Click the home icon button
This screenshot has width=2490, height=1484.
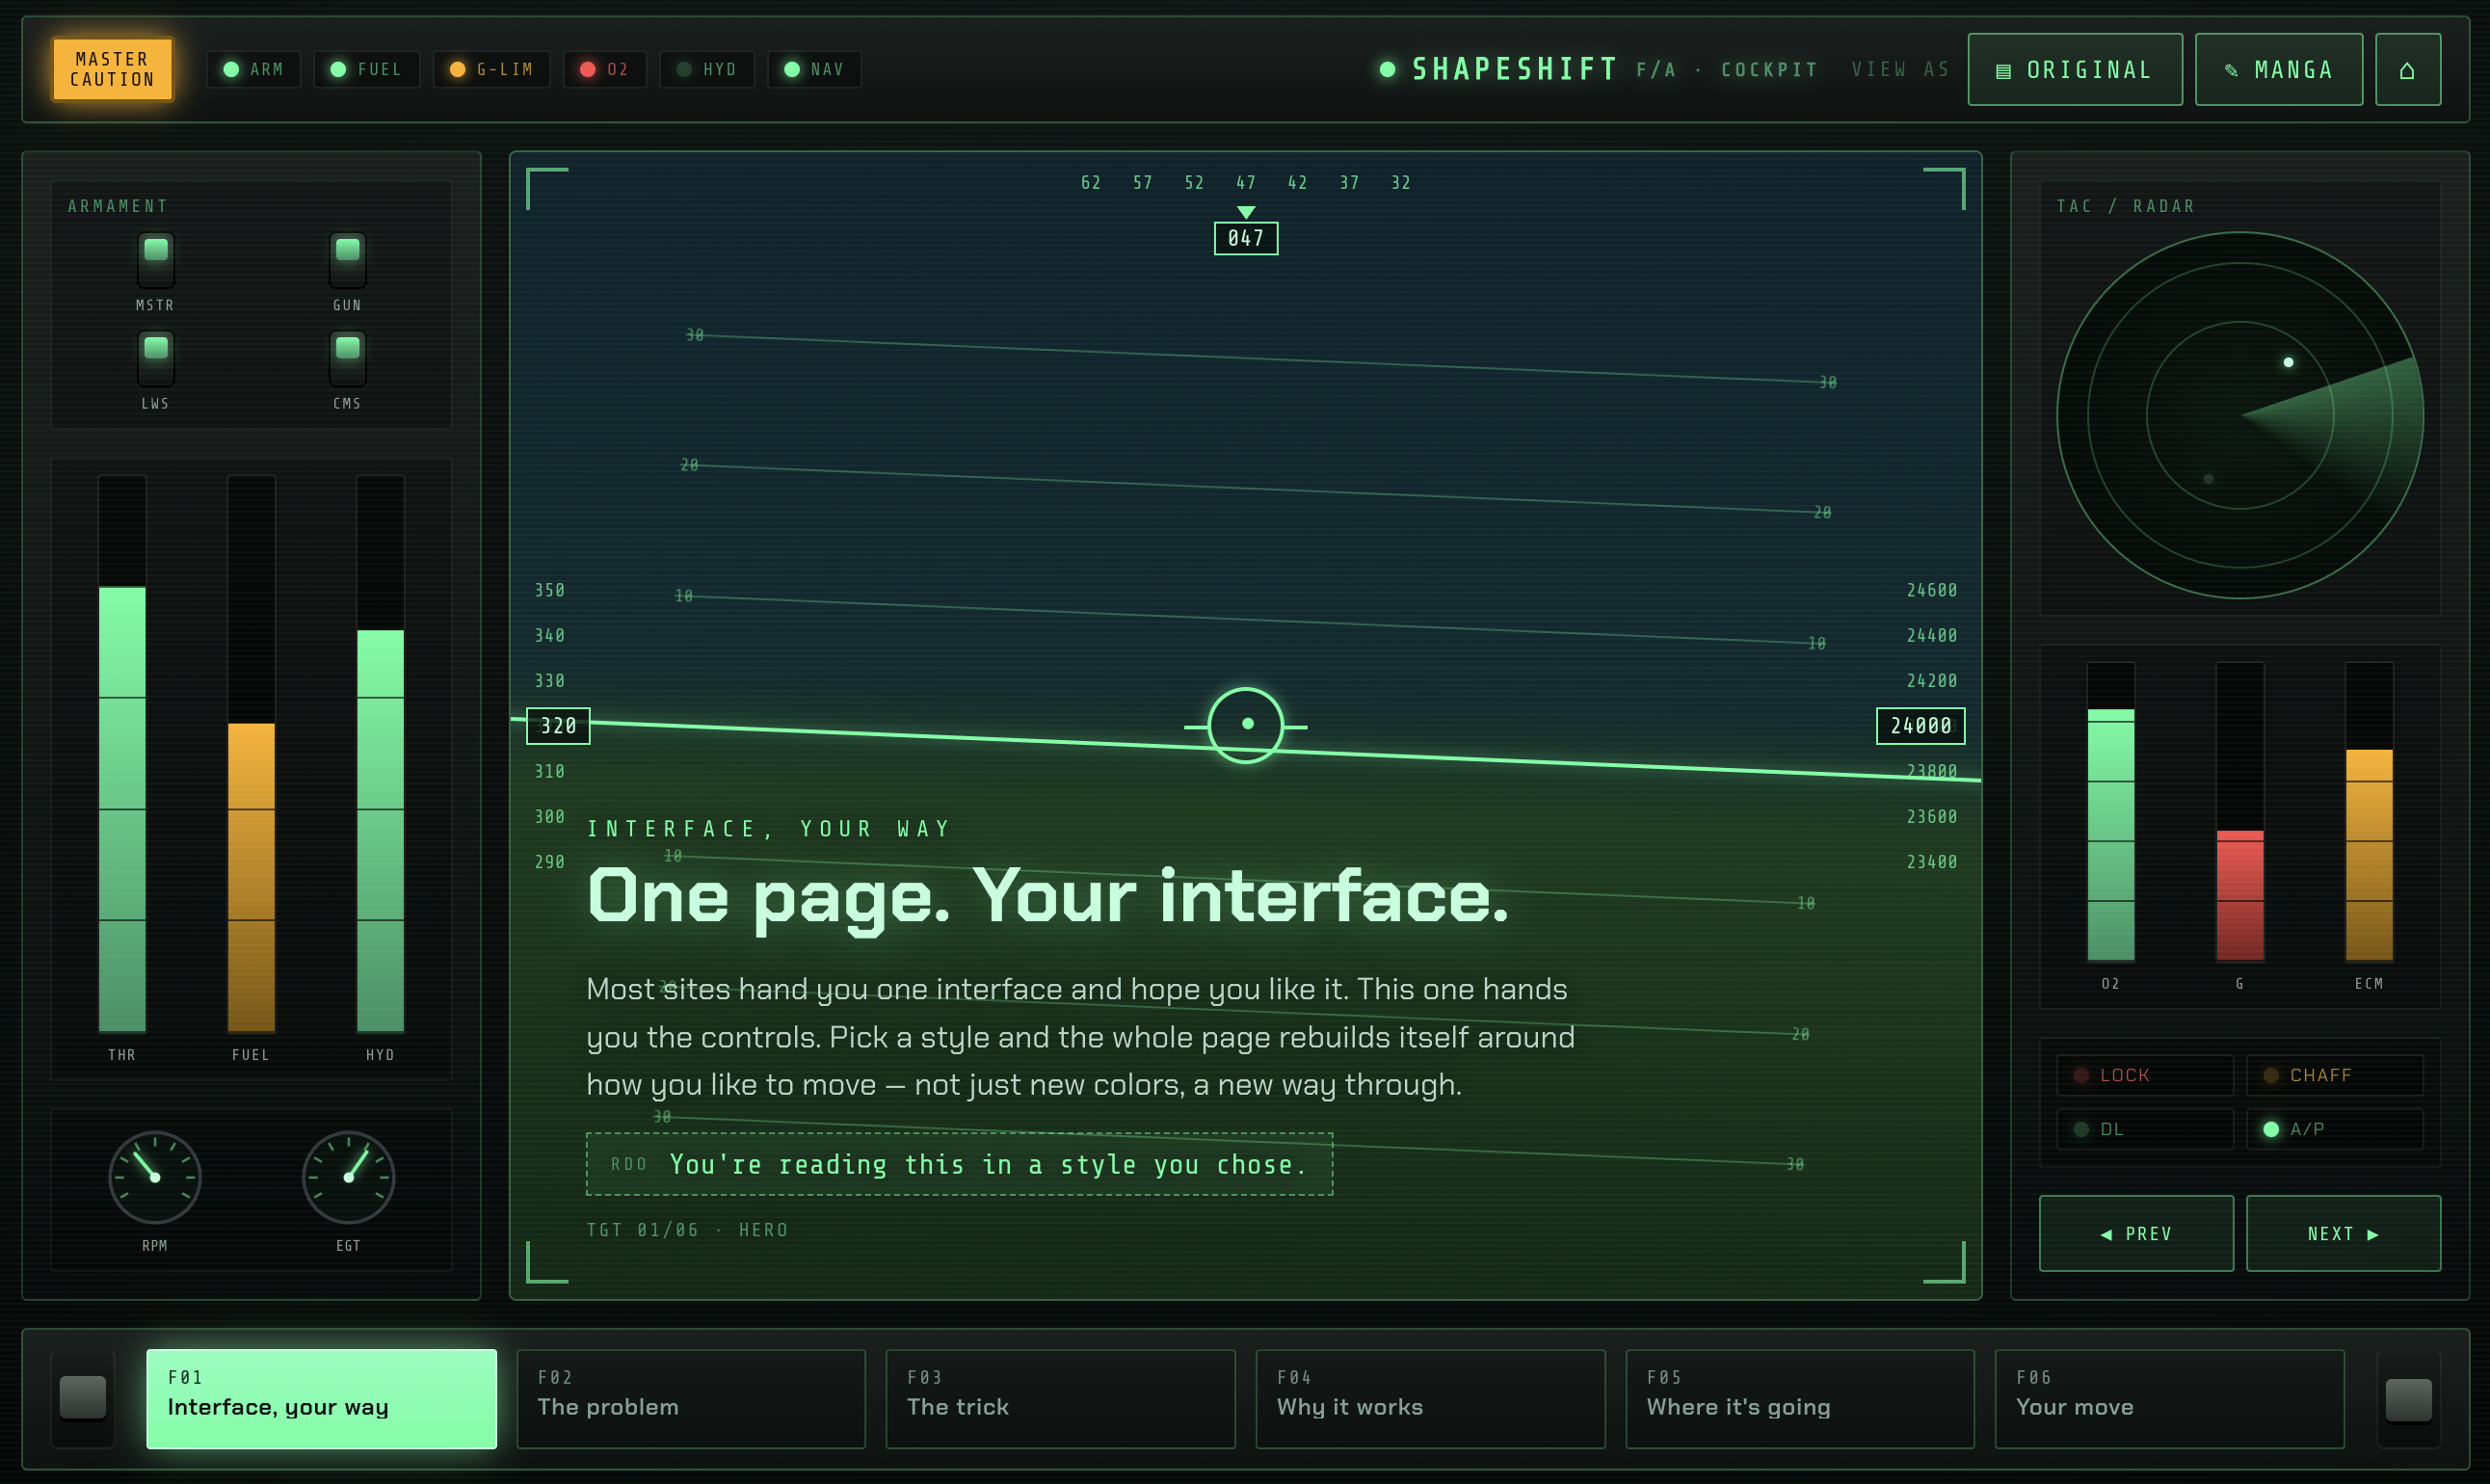click(2407, 69)
